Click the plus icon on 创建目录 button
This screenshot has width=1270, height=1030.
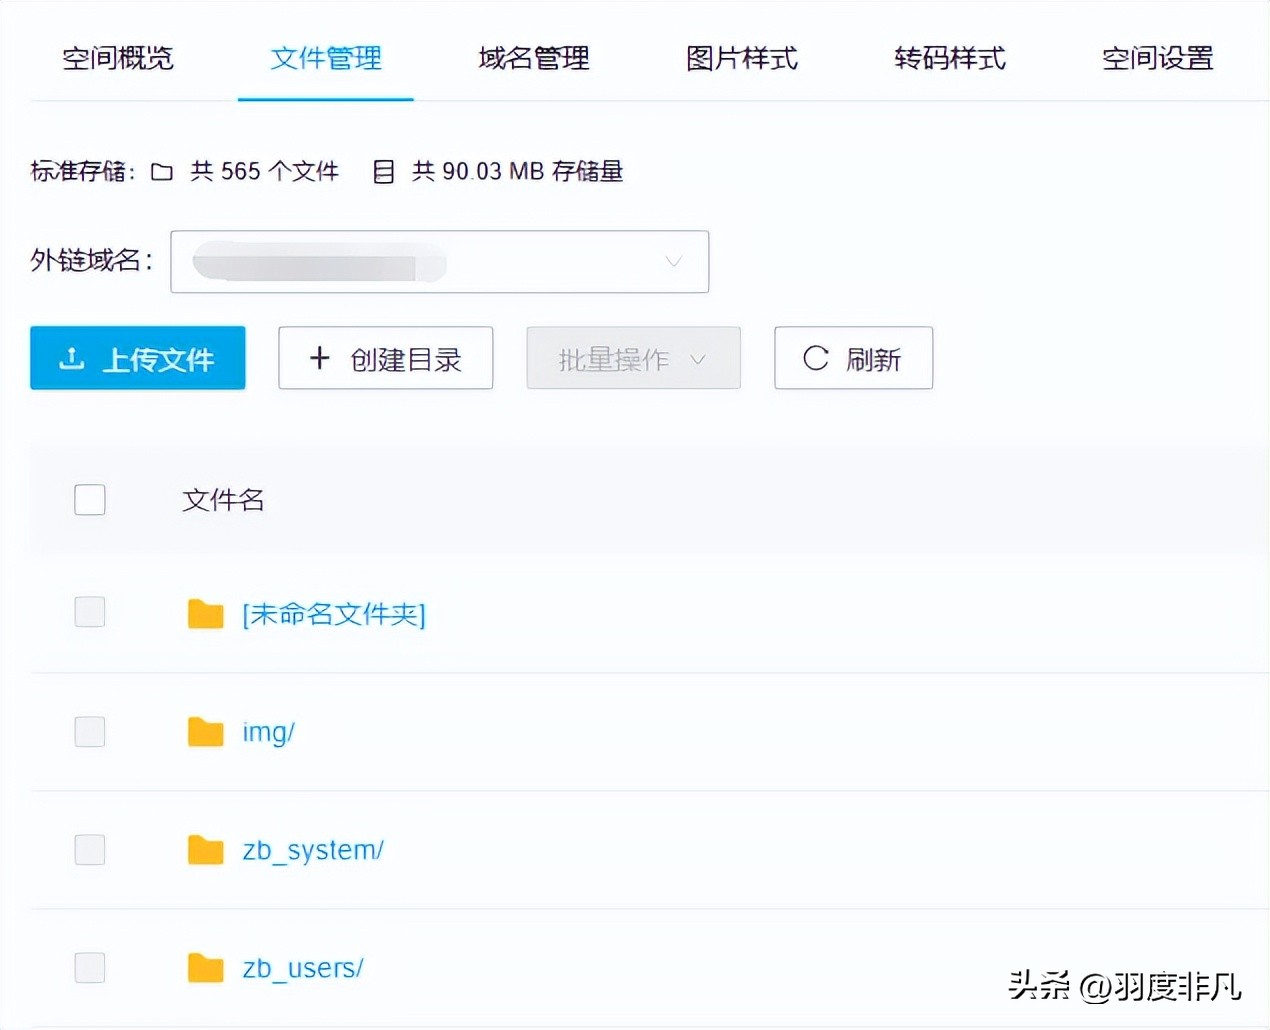[319, 358]
